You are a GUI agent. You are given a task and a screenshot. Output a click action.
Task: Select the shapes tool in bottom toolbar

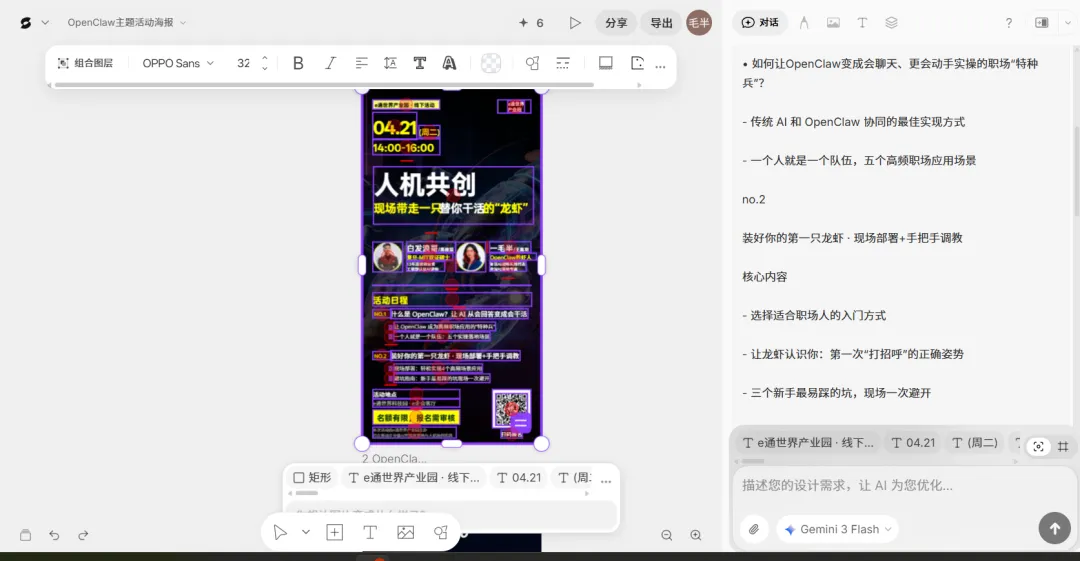(x=441, y=532)
